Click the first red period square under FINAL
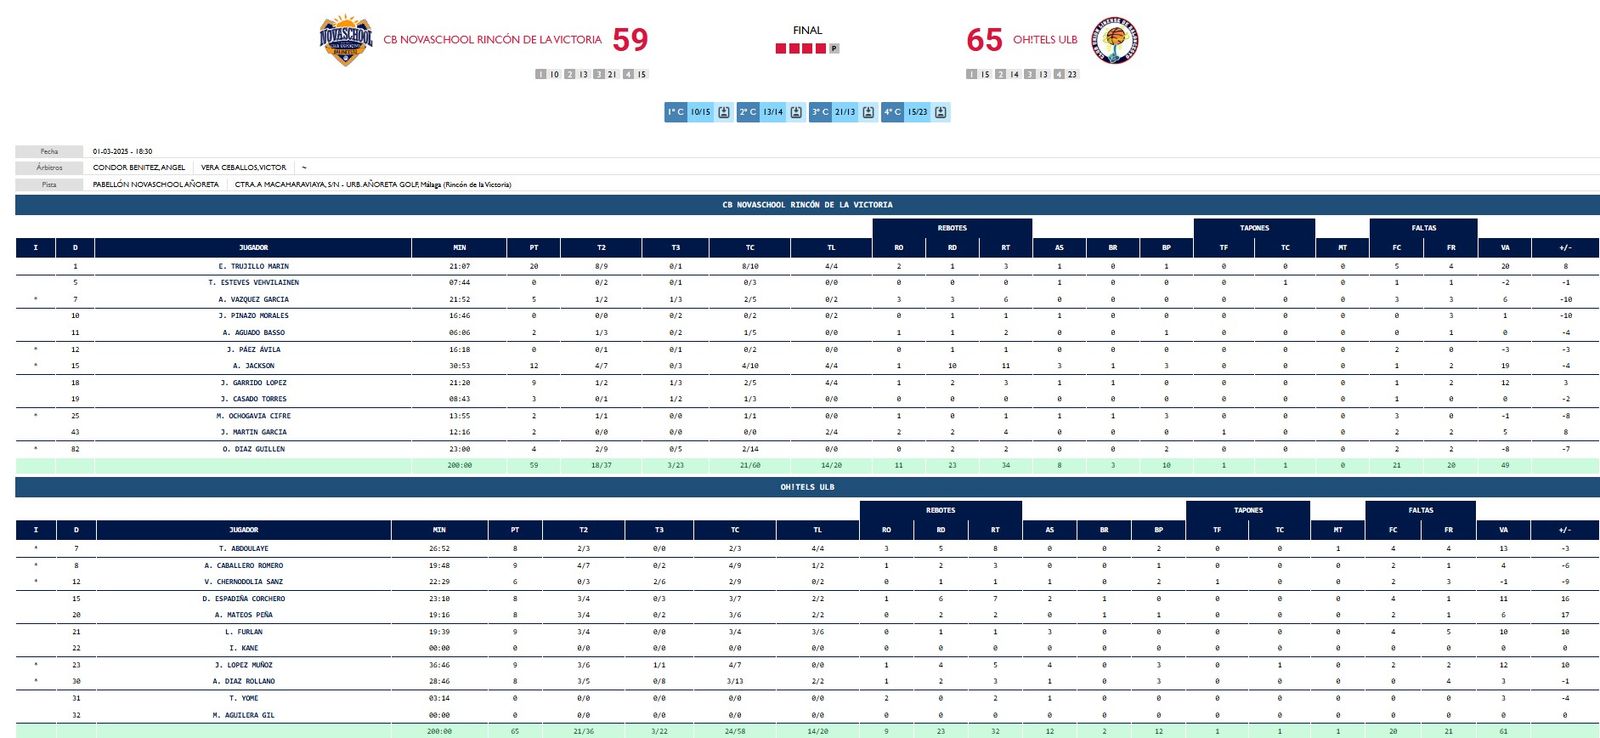The height and width of the screenshot is (738, 1600). point(781,48)
